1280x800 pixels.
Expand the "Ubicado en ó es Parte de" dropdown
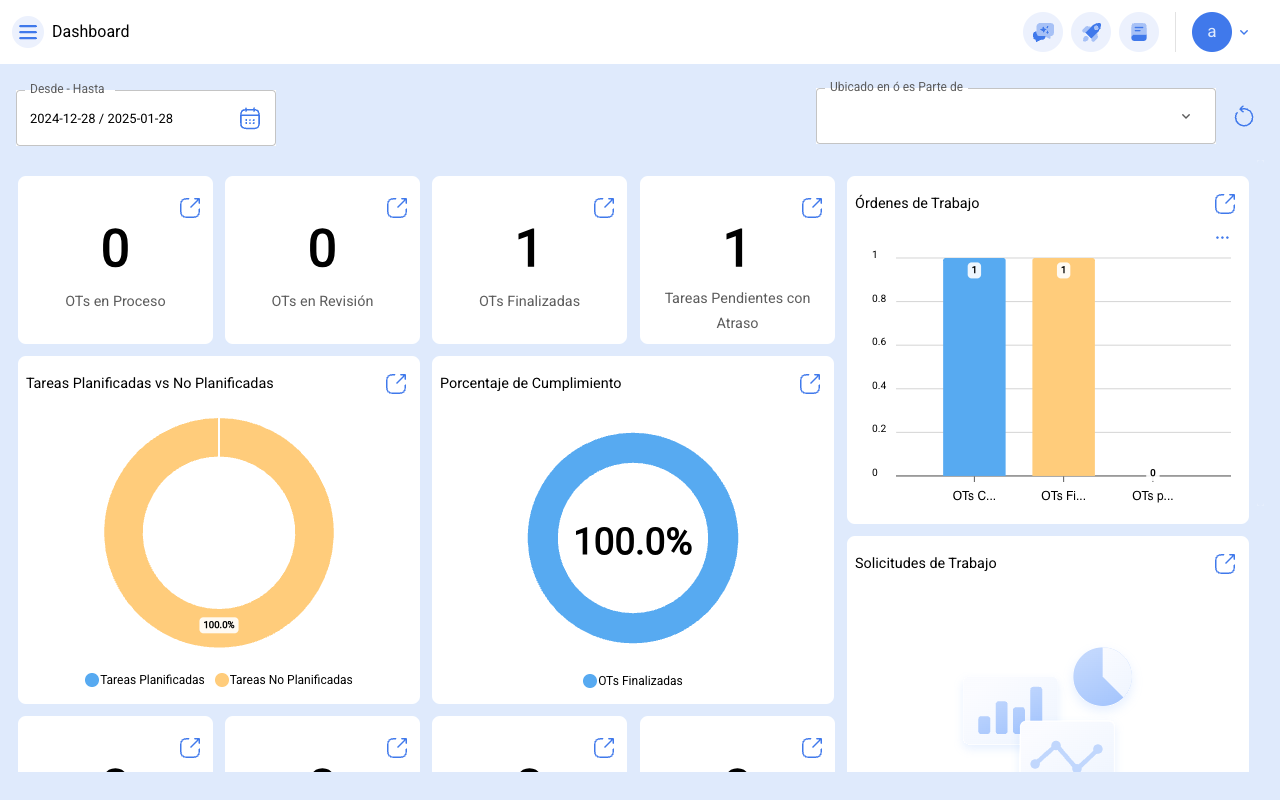1016,116
